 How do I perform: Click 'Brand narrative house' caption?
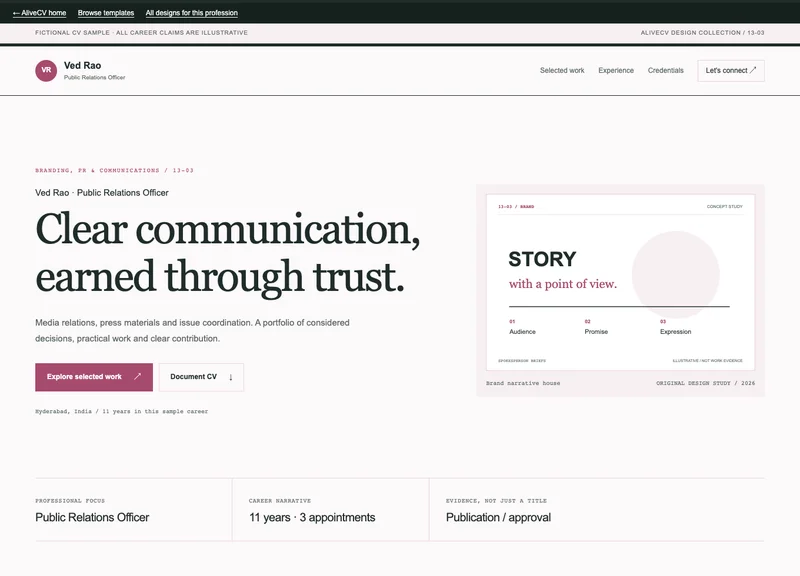pos(522,383)
